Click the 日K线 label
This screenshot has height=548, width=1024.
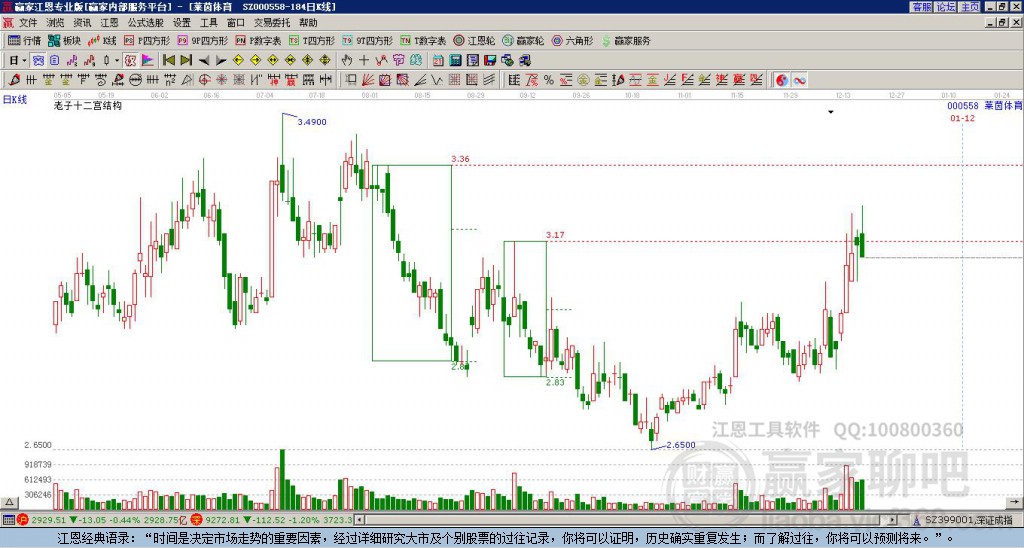point(15,100)
